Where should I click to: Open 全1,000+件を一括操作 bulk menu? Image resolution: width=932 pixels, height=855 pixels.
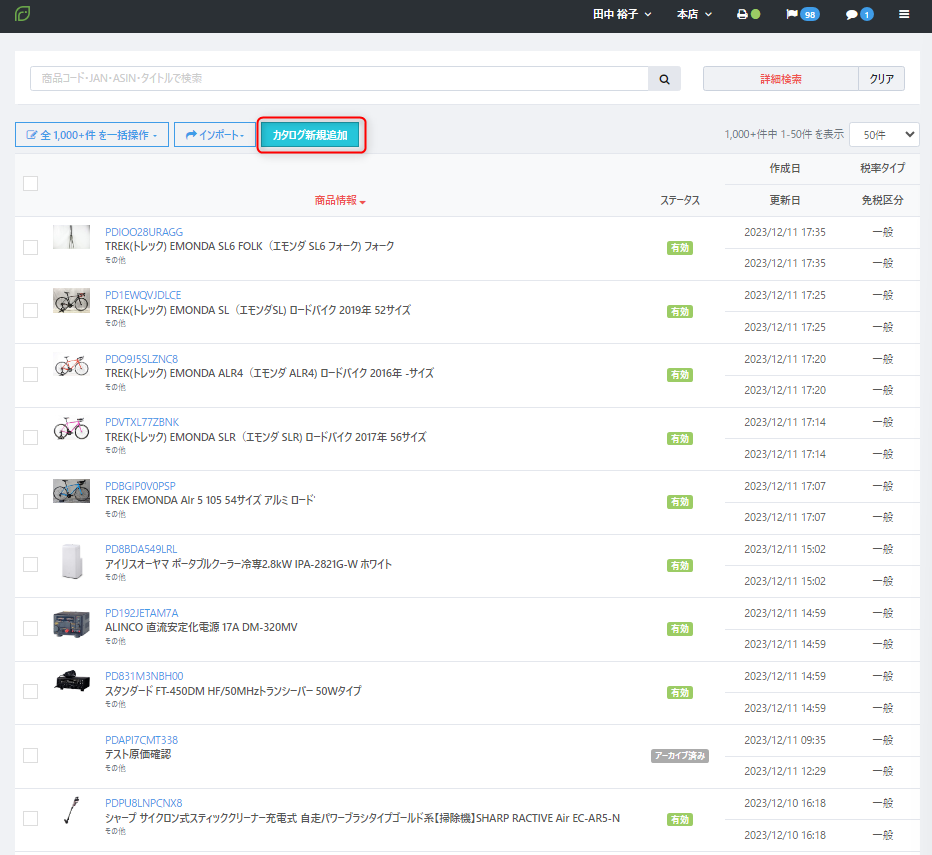[92, 135]
